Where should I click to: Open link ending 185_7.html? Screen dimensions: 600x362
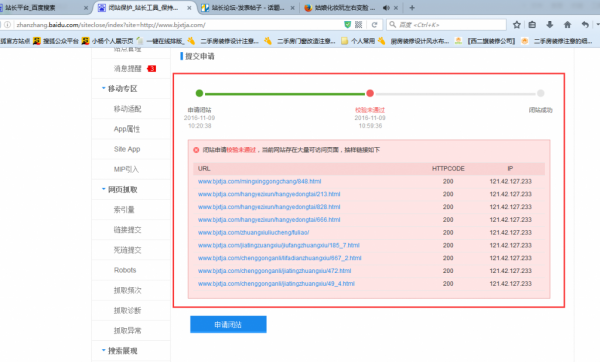point(279,245)
